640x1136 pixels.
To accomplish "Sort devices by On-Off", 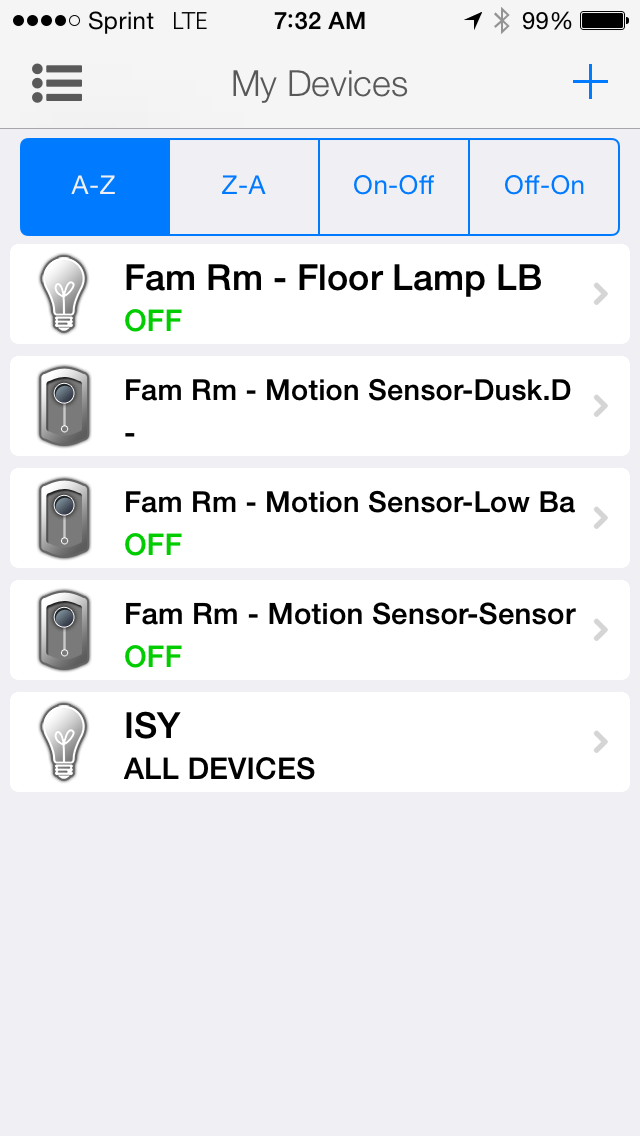I will pos(394,186).
